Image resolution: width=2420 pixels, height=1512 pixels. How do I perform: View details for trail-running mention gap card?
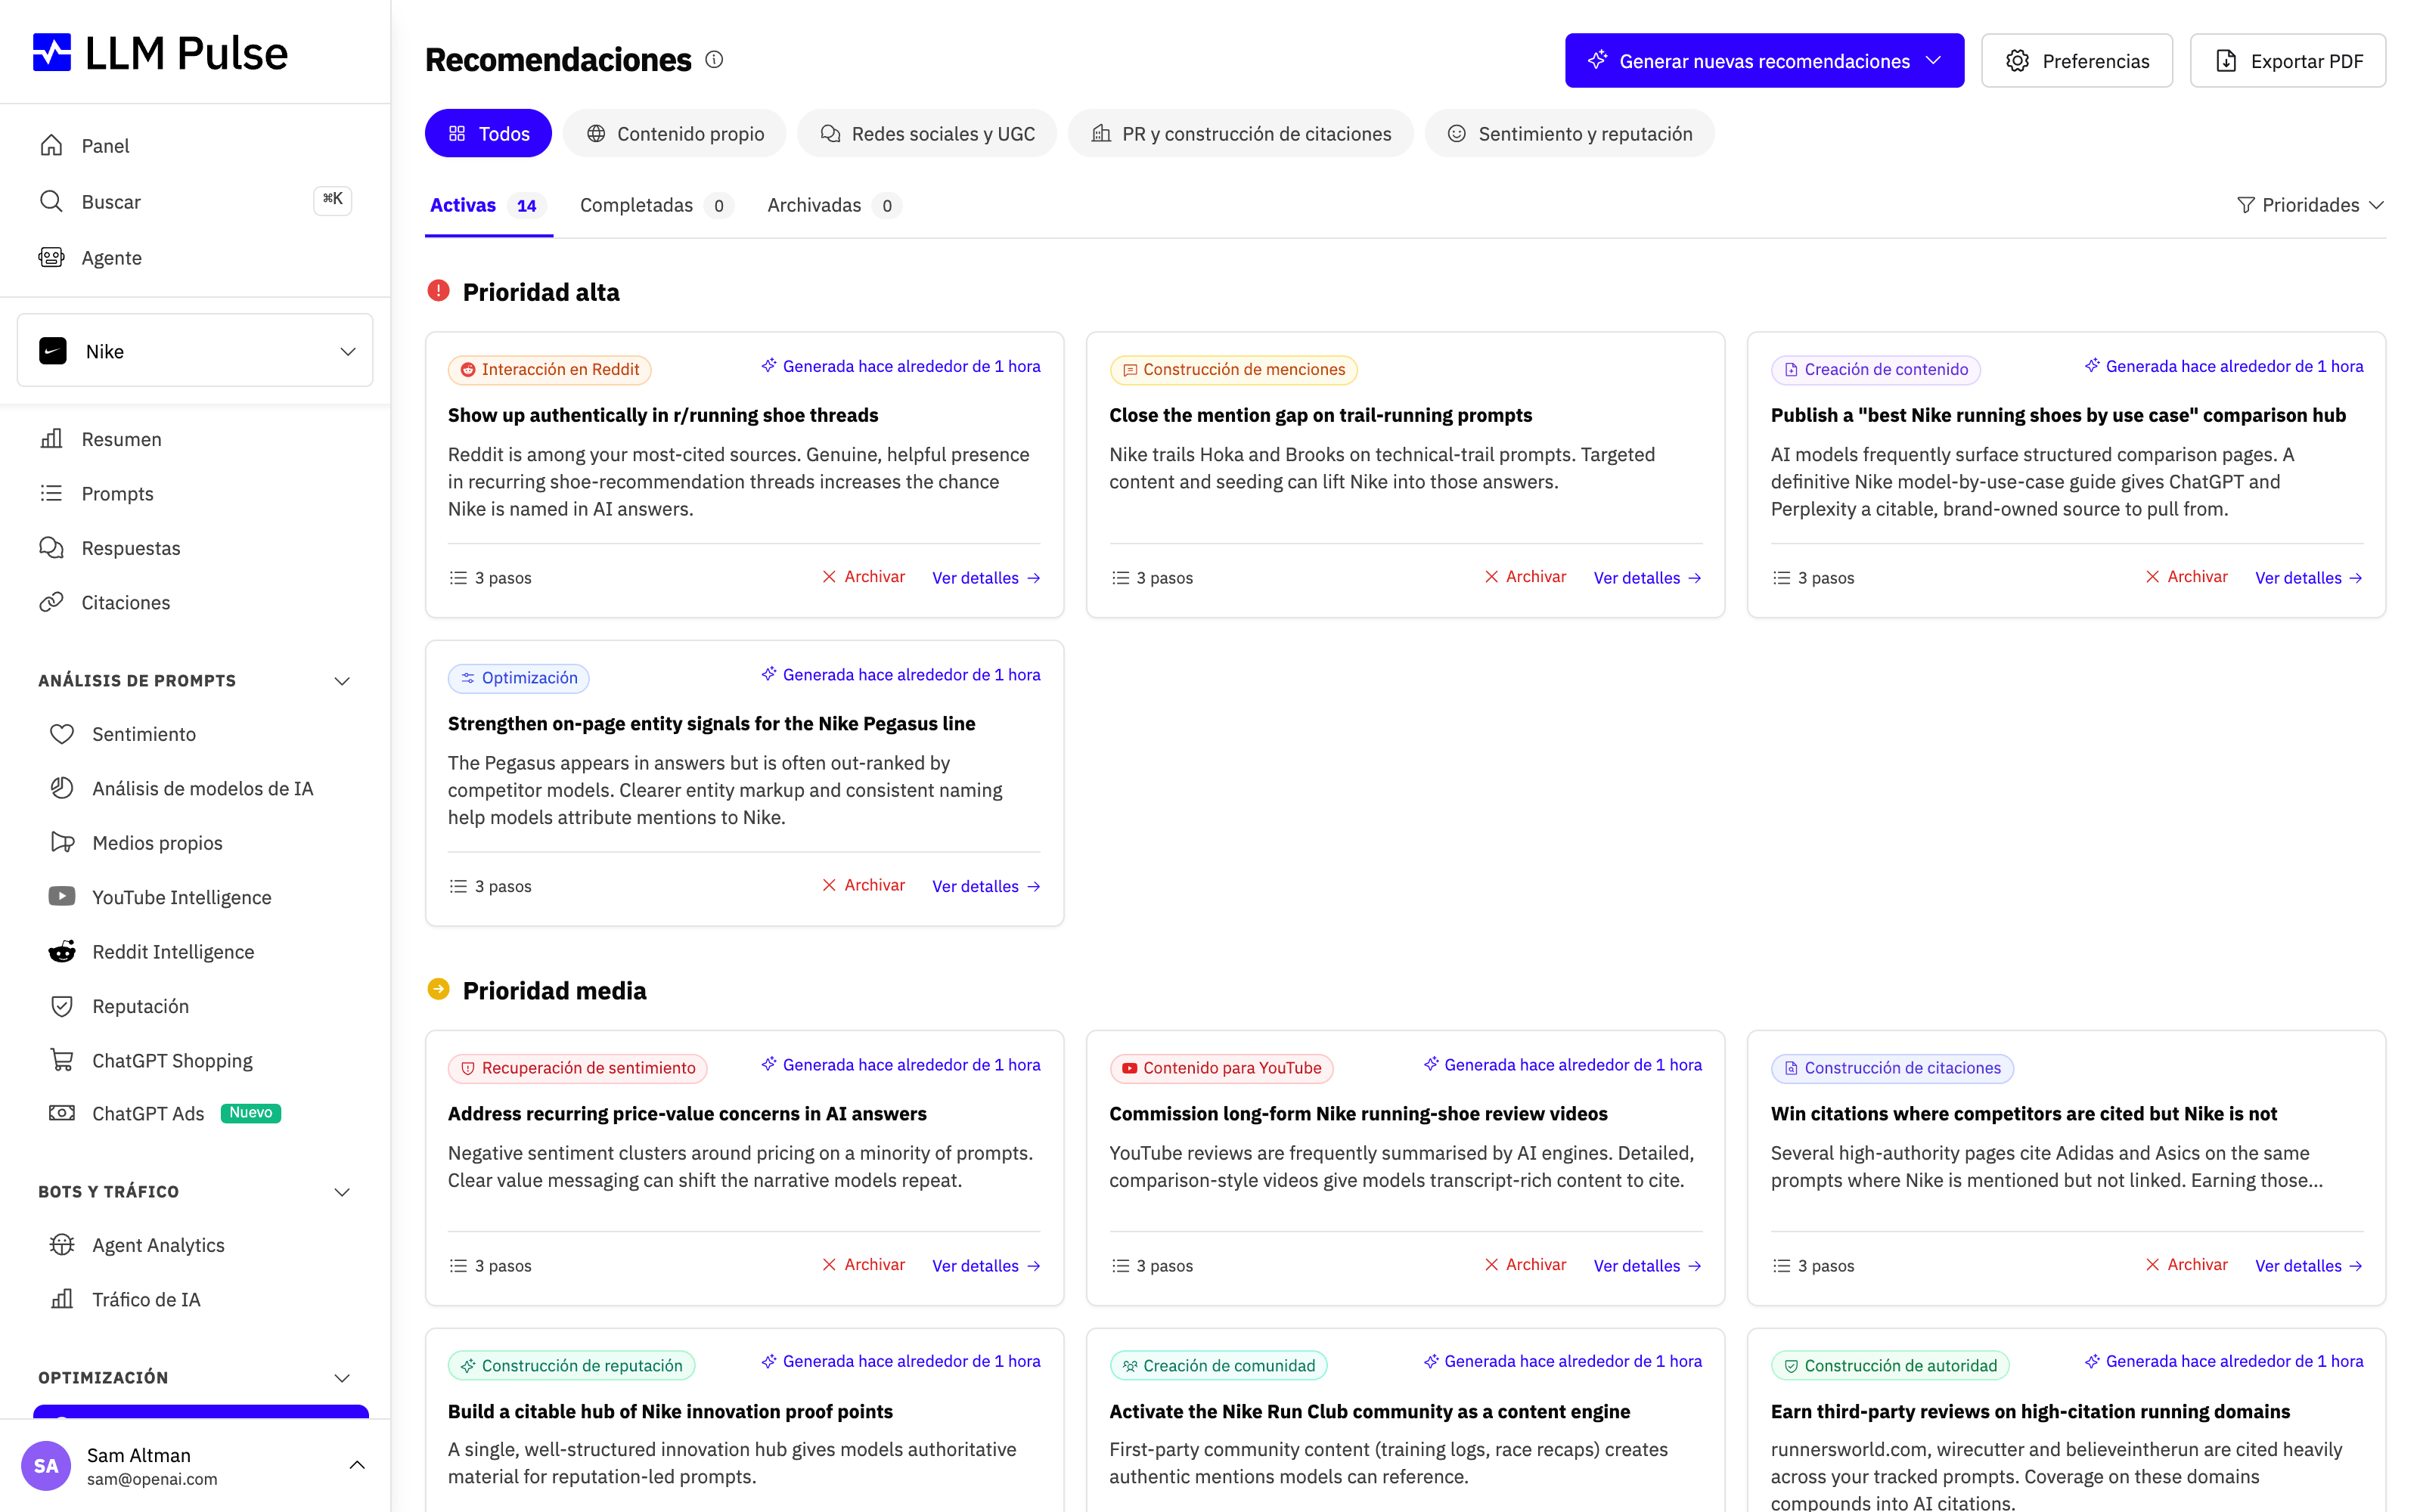pos(1648,578)
